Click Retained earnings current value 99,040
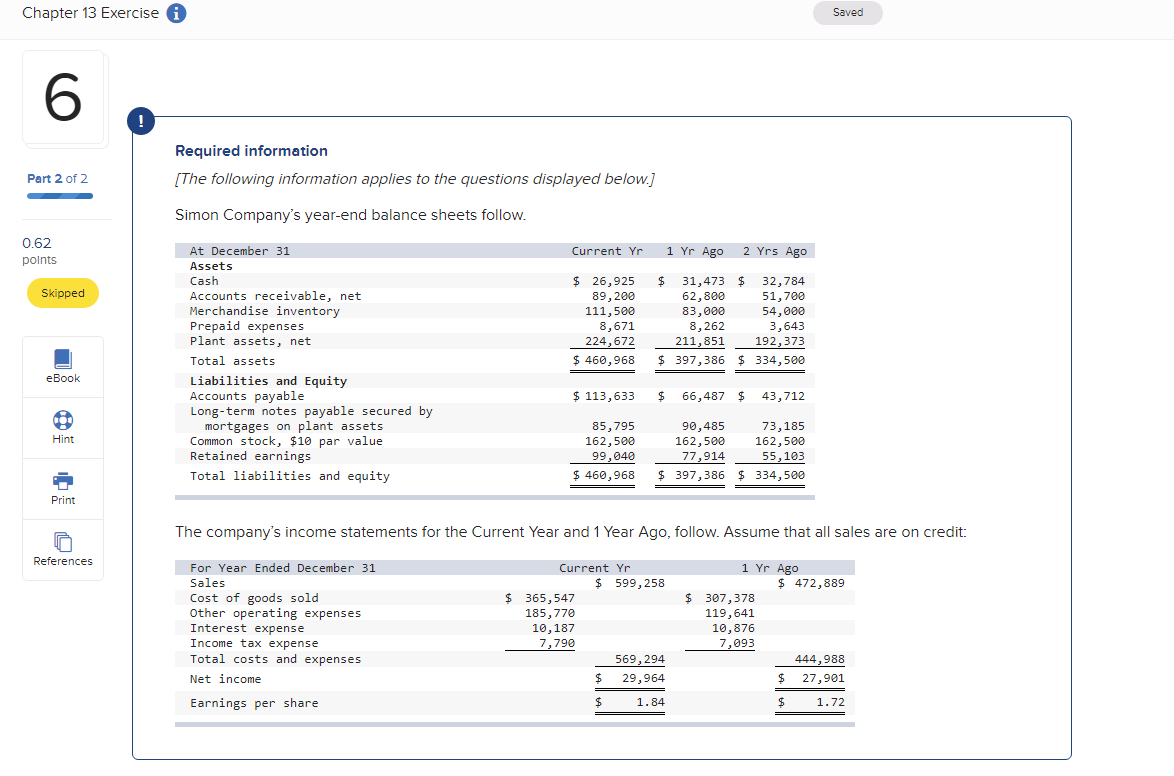The width and height of the screenshot is (1174, 776). [x=613, y=456]
